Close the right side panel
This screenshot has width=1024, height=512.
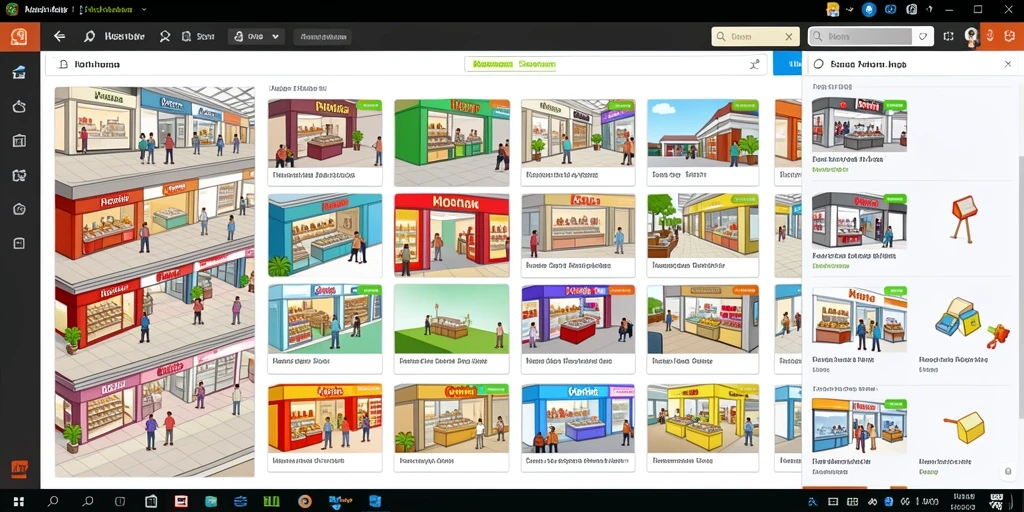coord(1008,64)
